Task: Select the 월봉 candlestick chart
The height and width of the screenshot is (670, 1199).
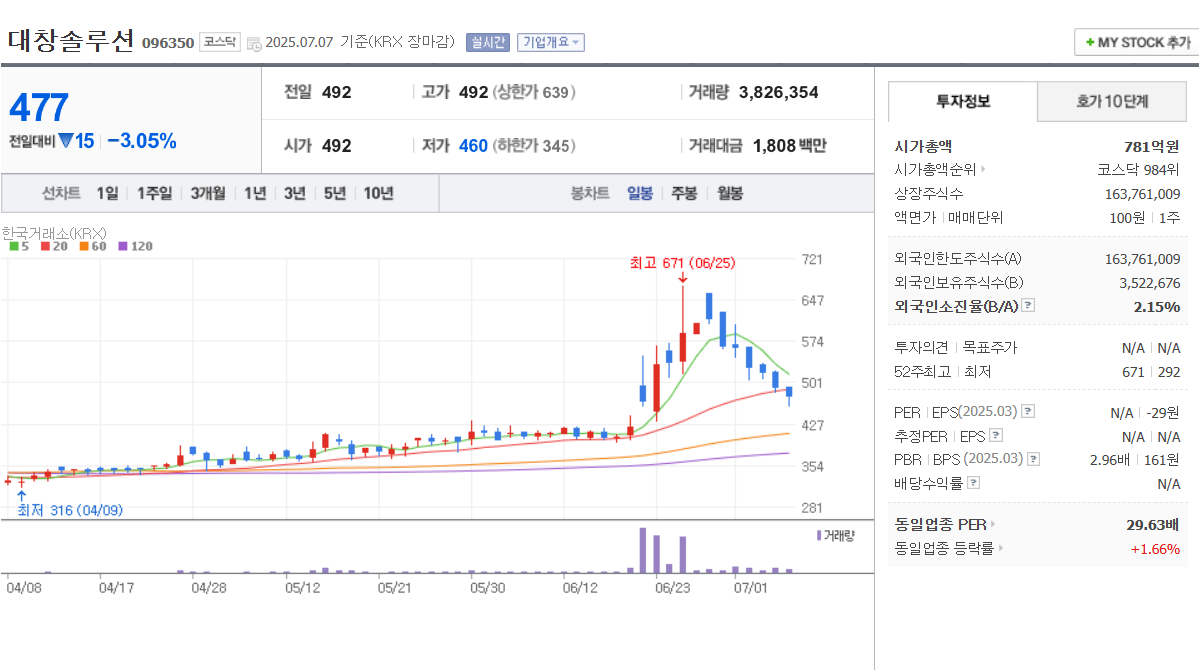Action: point(730,193)
